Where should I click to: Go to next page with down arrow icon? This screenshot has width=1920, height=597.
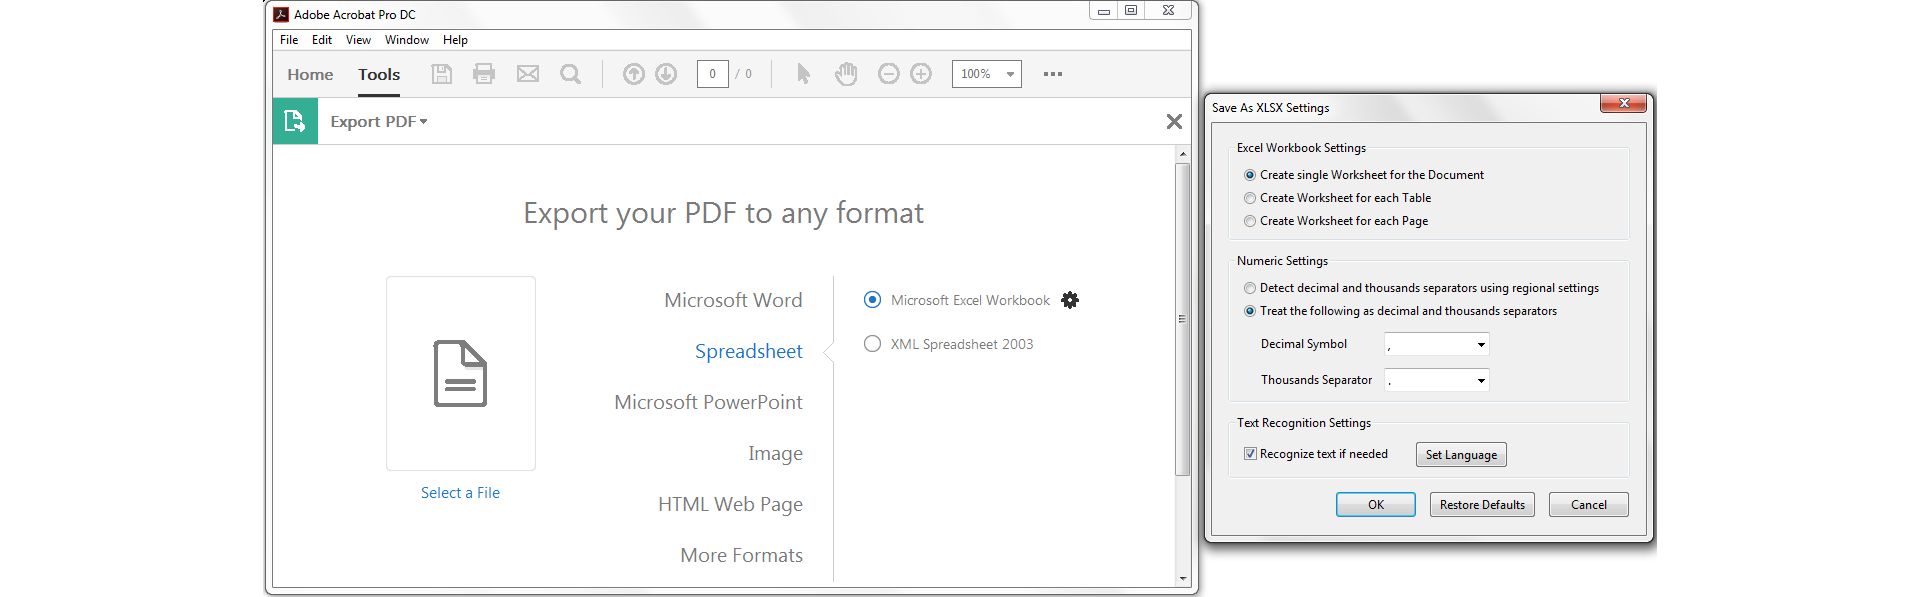(666, 74)
